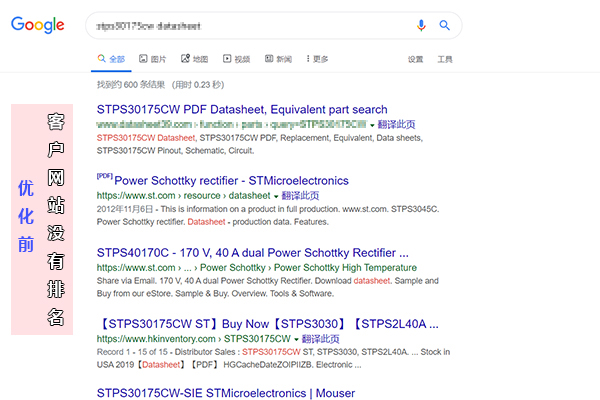Expand dropdown arrow beside st.com resource datasheet URL
This screenshot has height=400, width=600.
(x=276, y=196)
